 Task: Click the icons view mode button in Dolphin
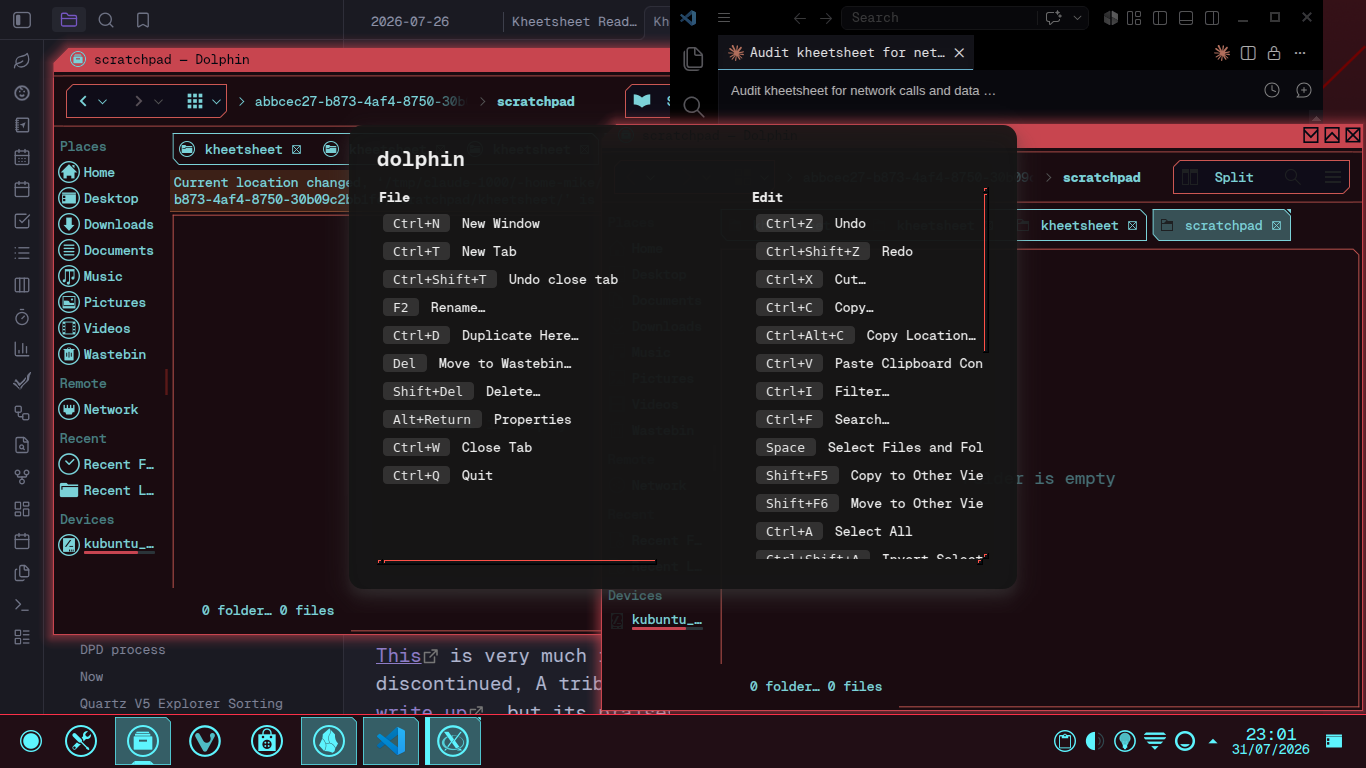point(195,101)
